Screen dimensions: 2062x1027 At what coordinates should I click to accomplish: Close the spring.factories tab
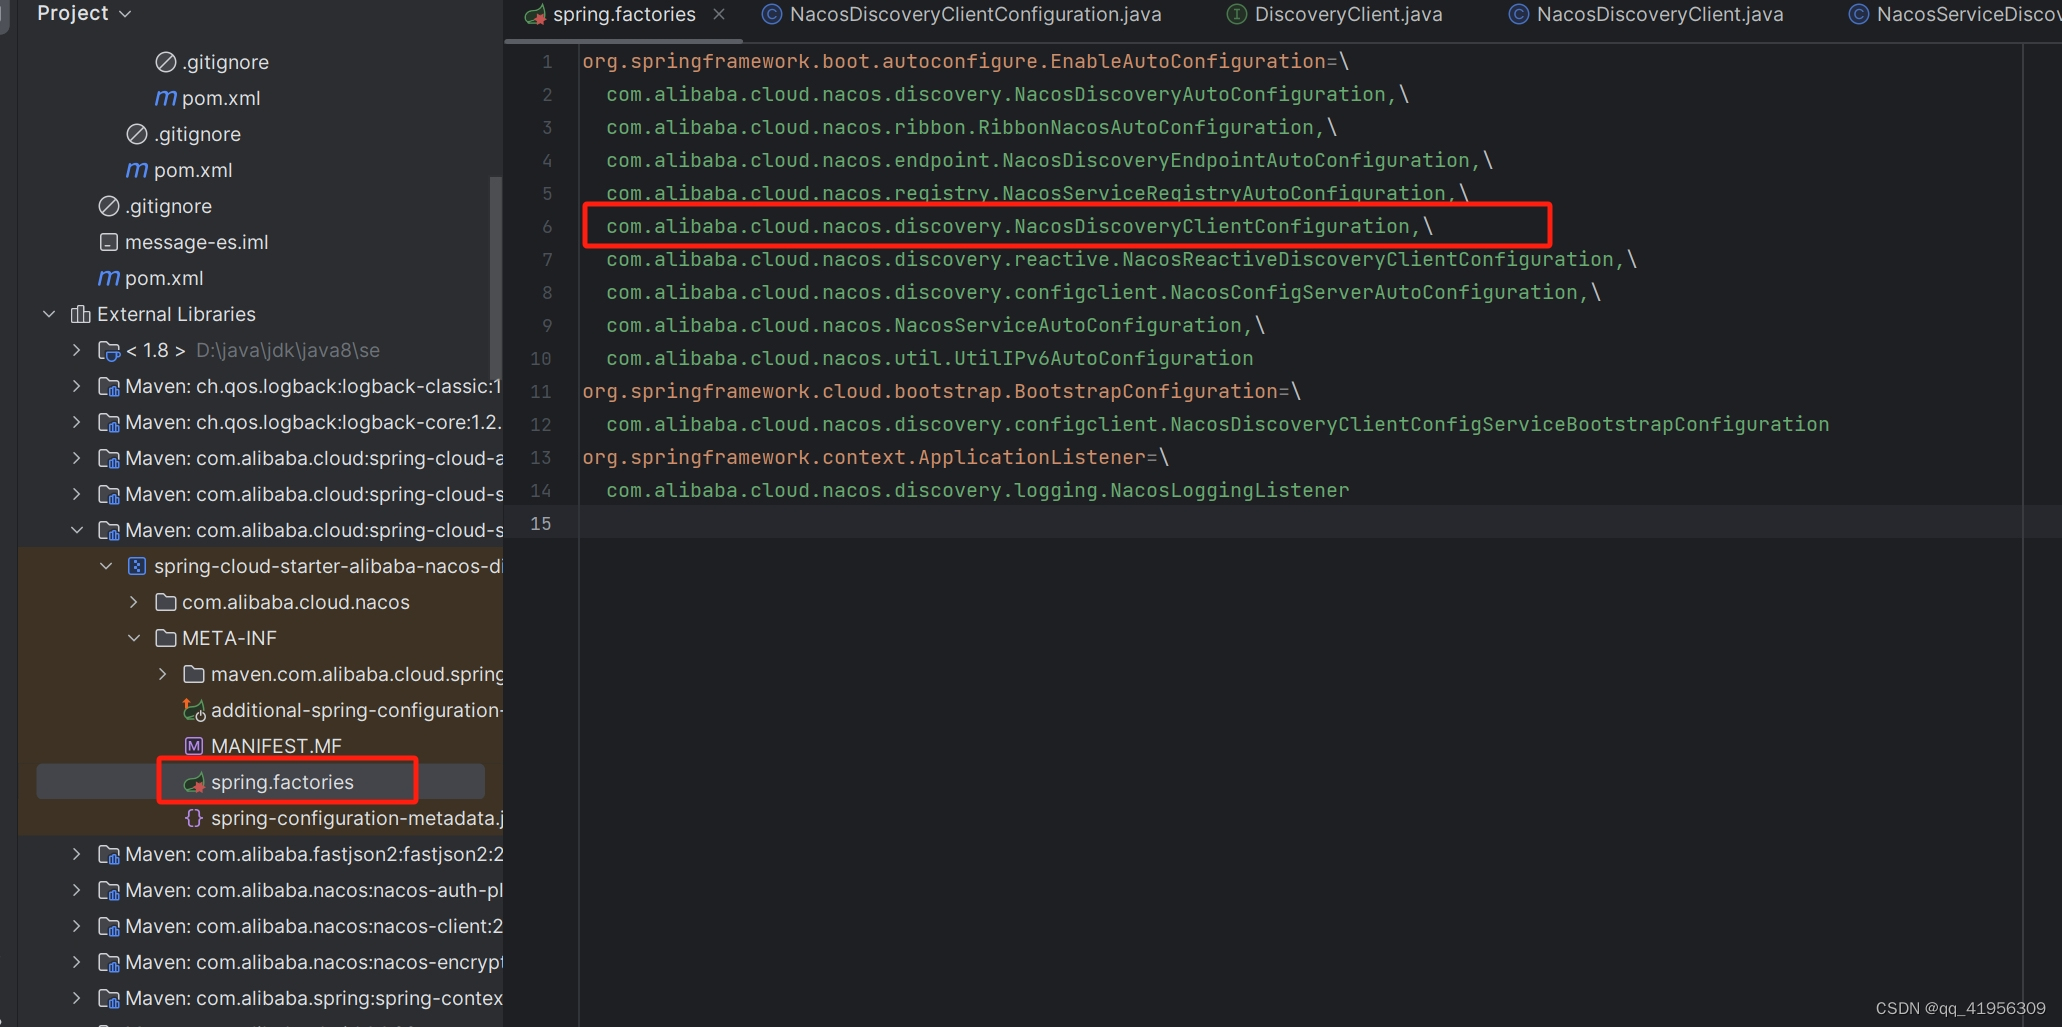[719, 14]
